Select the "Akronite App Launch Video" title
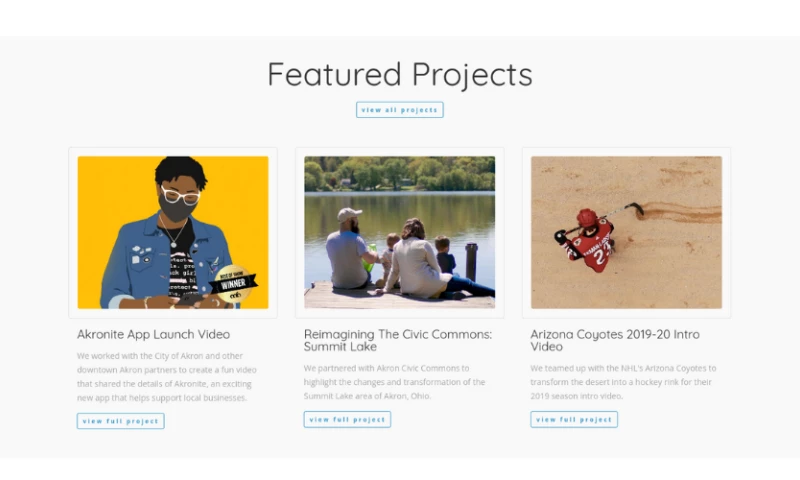800x480 pixels. pos(153,334)
